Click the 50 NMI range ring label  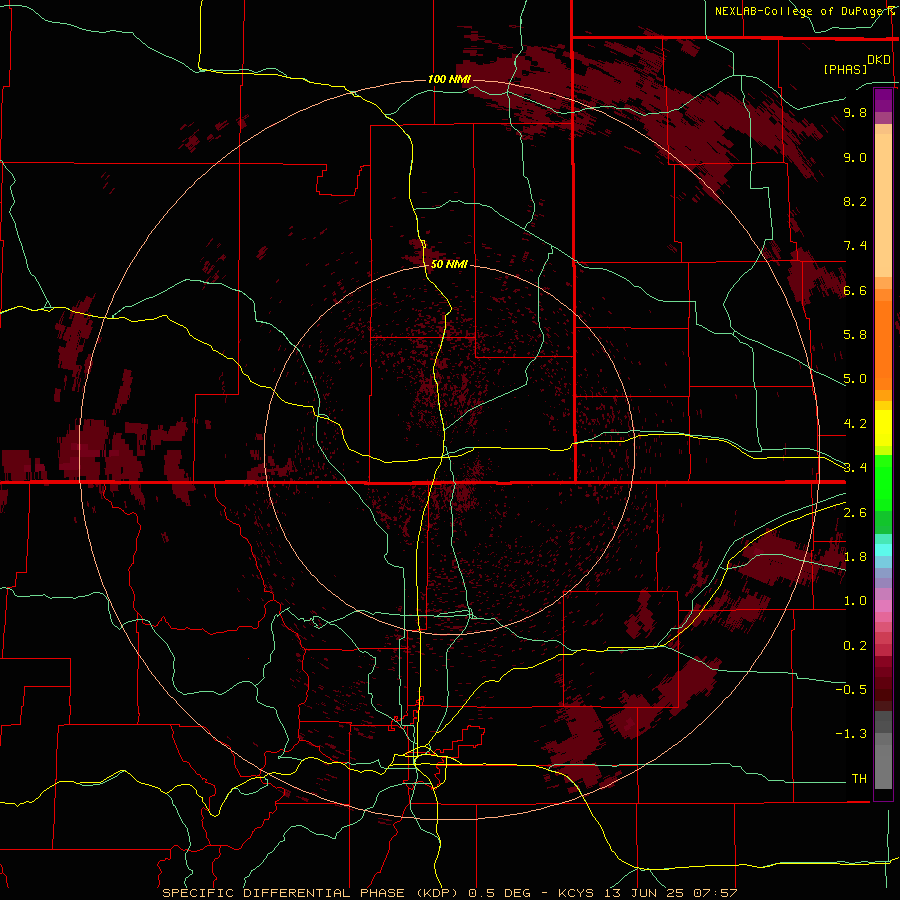pyautogui.click(x=449, y=264)
